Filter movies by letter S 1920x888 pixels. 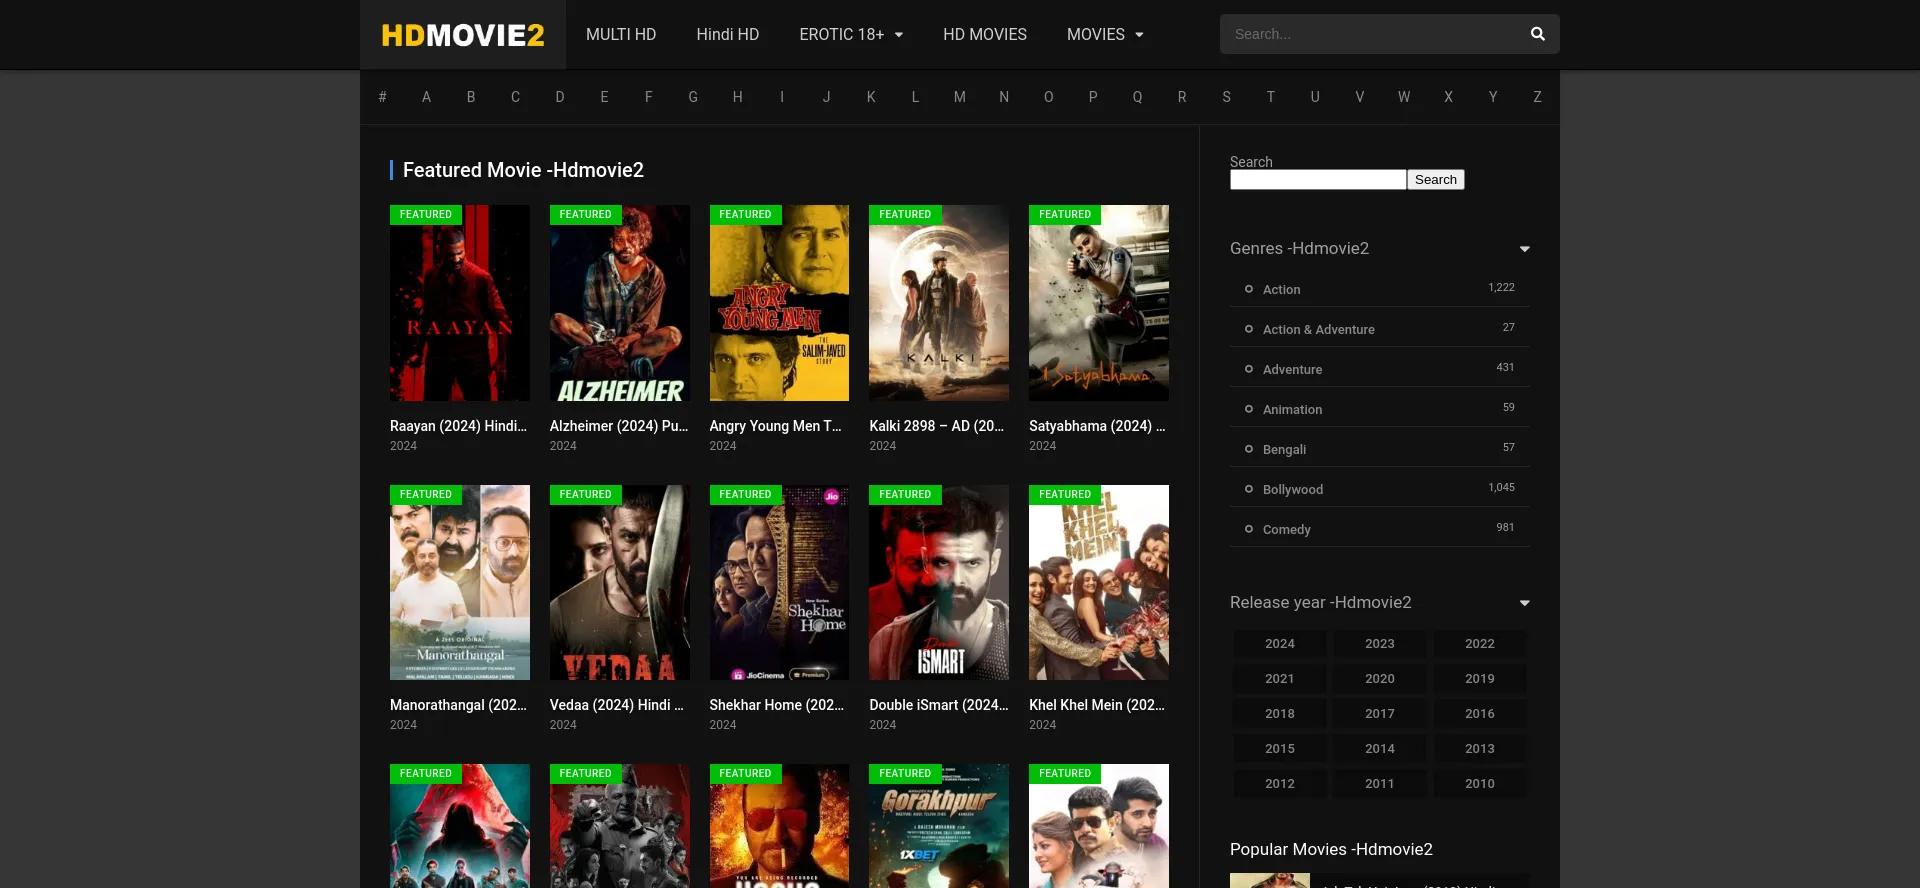click(1226, 97)
